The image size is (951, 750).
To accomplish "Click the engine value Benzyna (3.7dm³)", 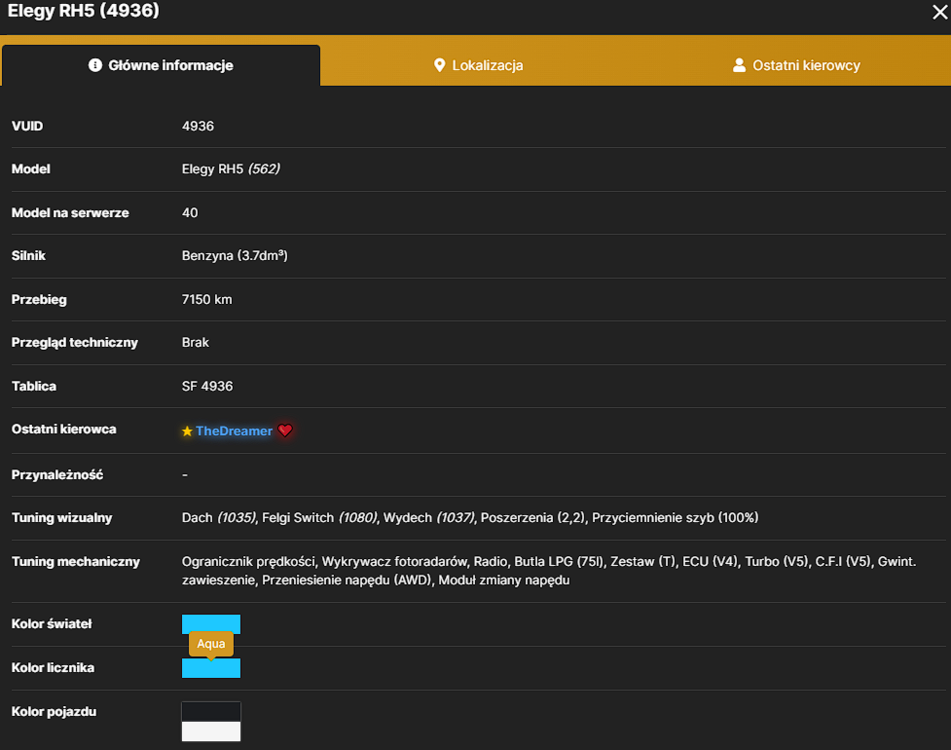I will point(235,256).
